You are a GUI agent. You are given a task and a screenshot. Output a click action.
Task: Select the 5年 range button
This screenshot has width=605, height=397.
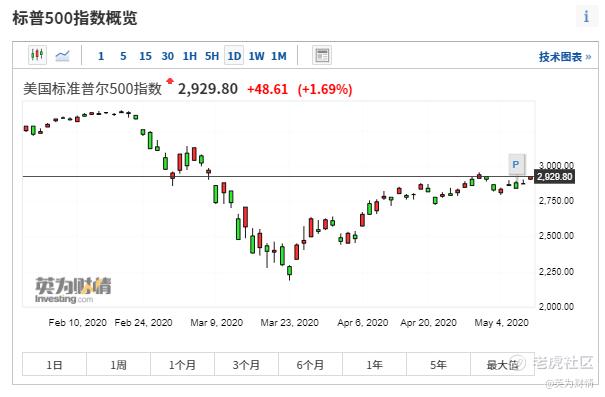pyautogui.click(x=439, y=364)
